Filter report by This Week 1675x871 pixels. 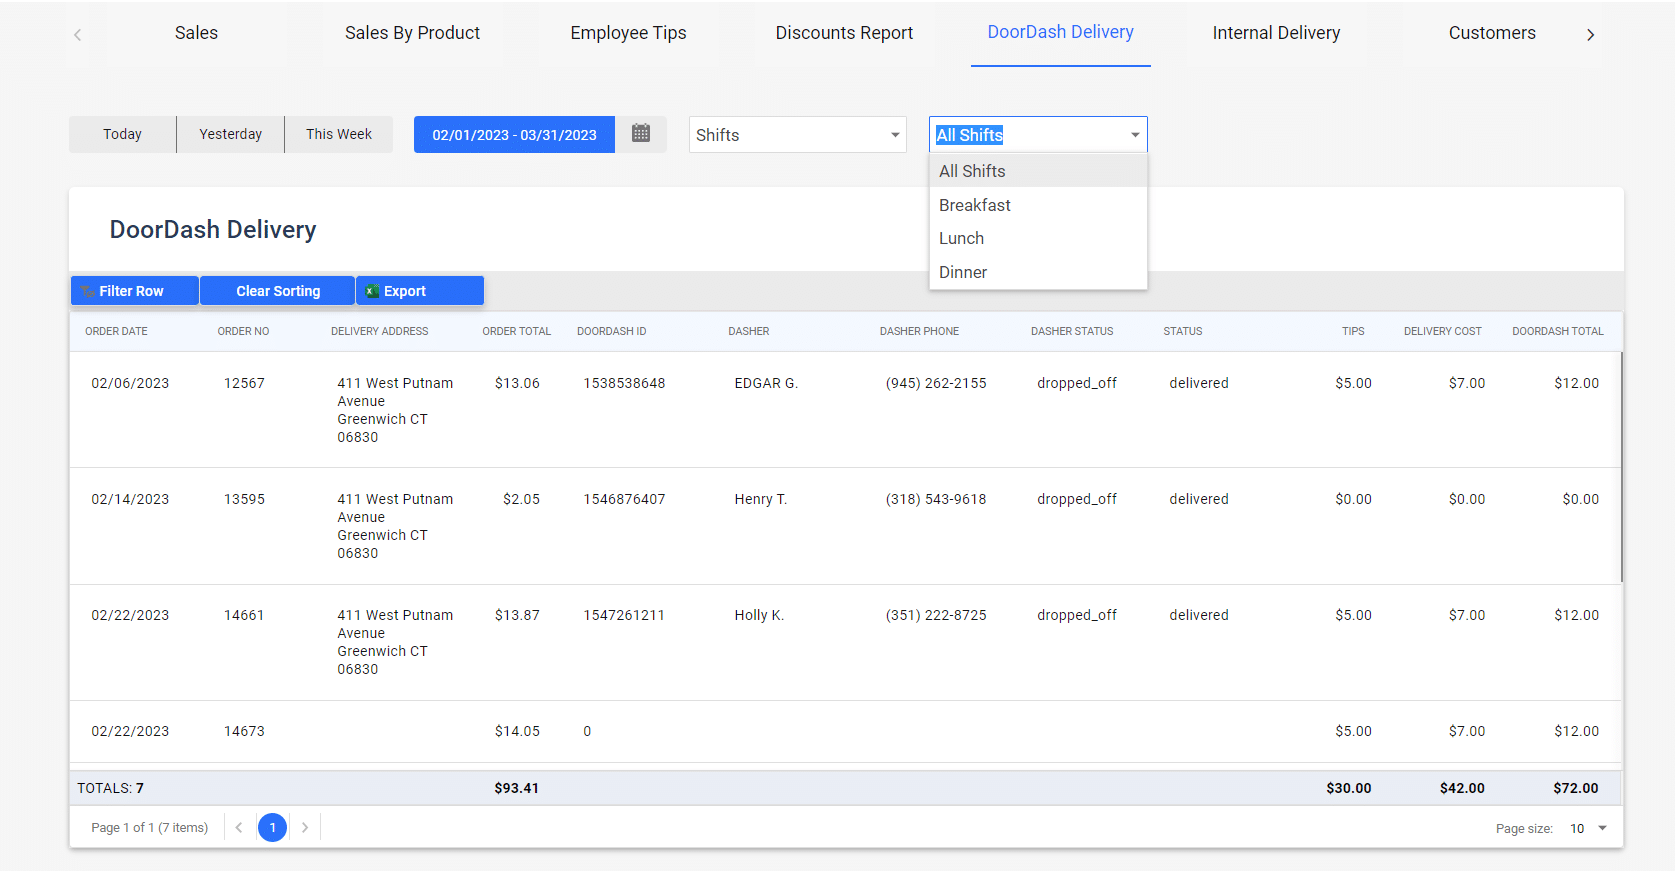click(338, 134)
